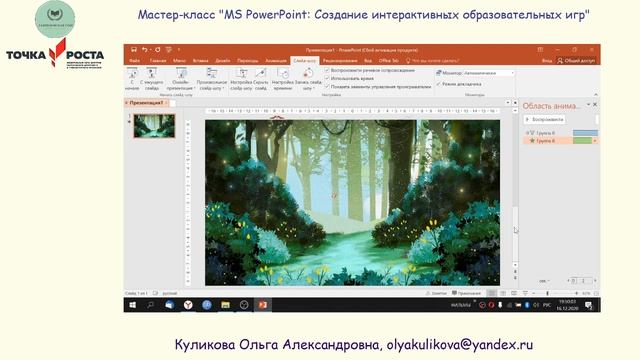Toggle Show media controls checkbox
Viewport: 640px width, 360px height.
[327, 87]
